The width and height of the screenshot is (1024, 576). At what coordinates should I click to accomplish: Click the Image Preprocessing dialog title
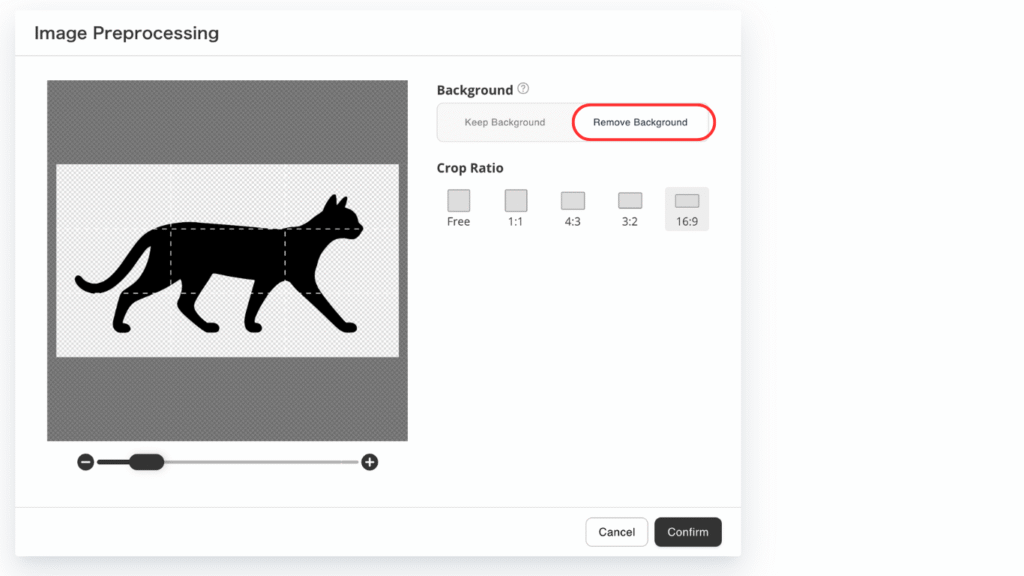126,33
